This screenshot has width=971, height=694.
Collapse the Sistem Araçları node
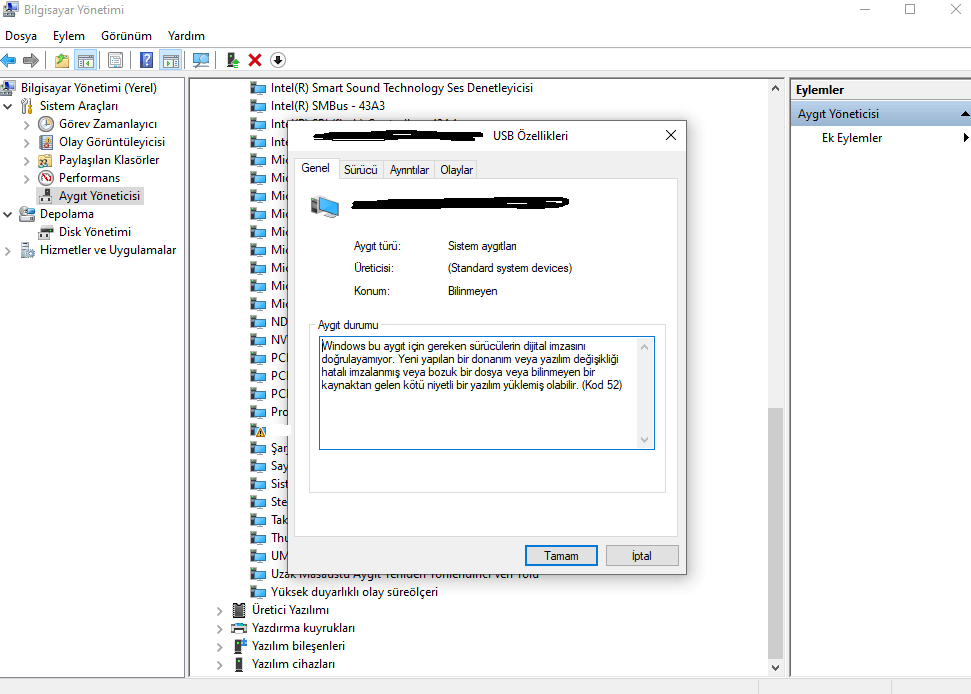coord(7,106)
